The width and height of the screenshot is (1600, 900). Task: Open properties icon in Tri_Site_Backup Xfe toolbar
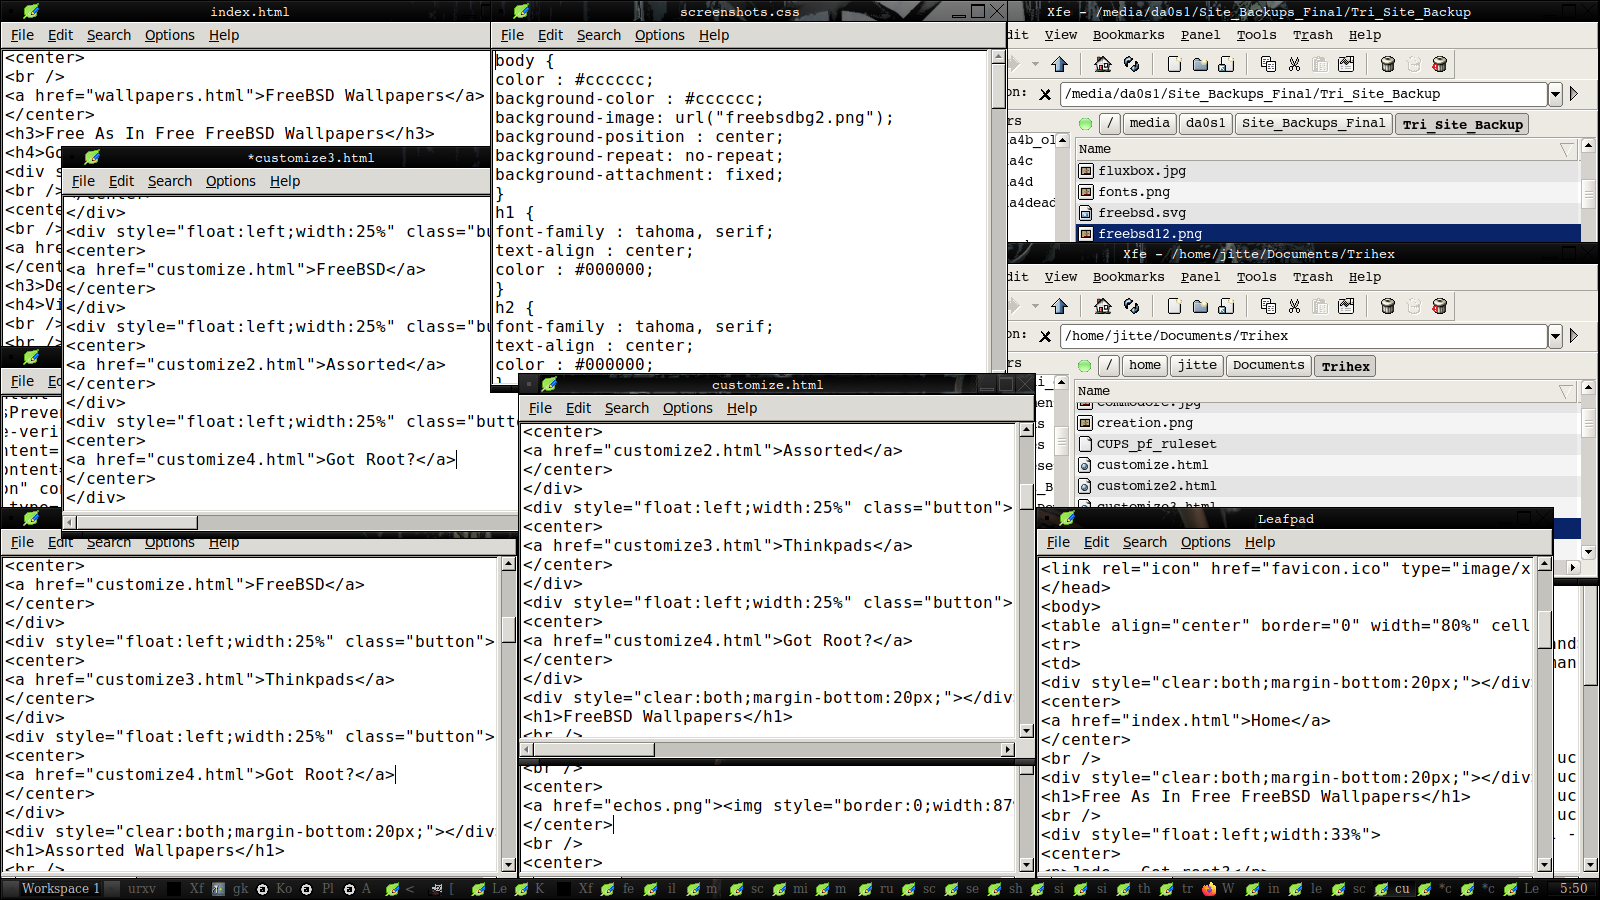coord(1346,64)
